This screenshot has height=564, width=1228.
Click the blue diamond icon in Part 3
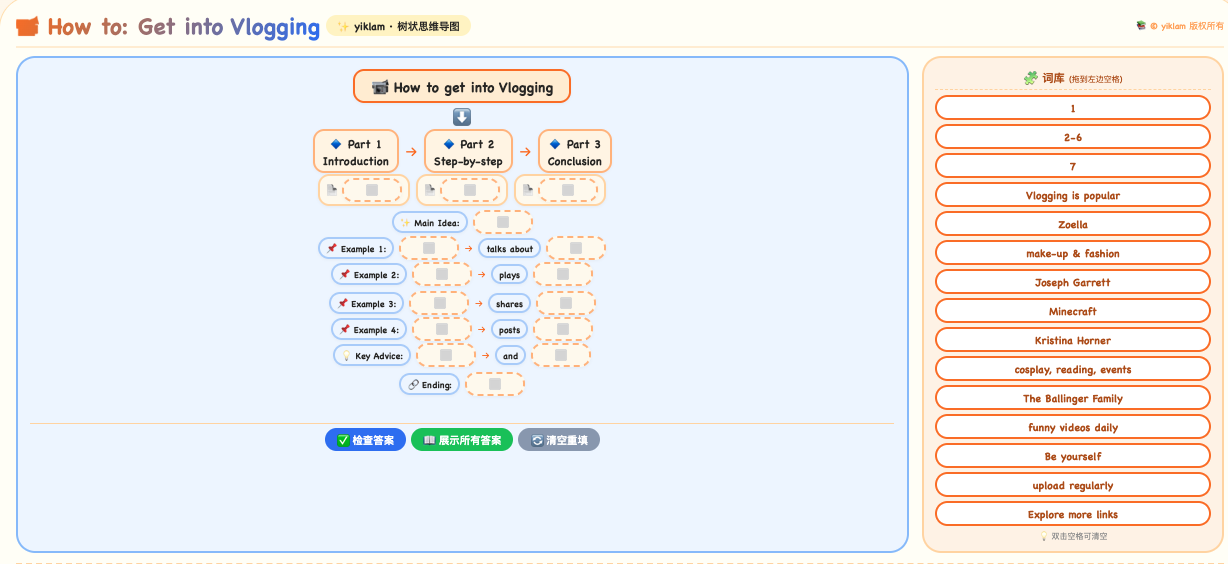555,144
